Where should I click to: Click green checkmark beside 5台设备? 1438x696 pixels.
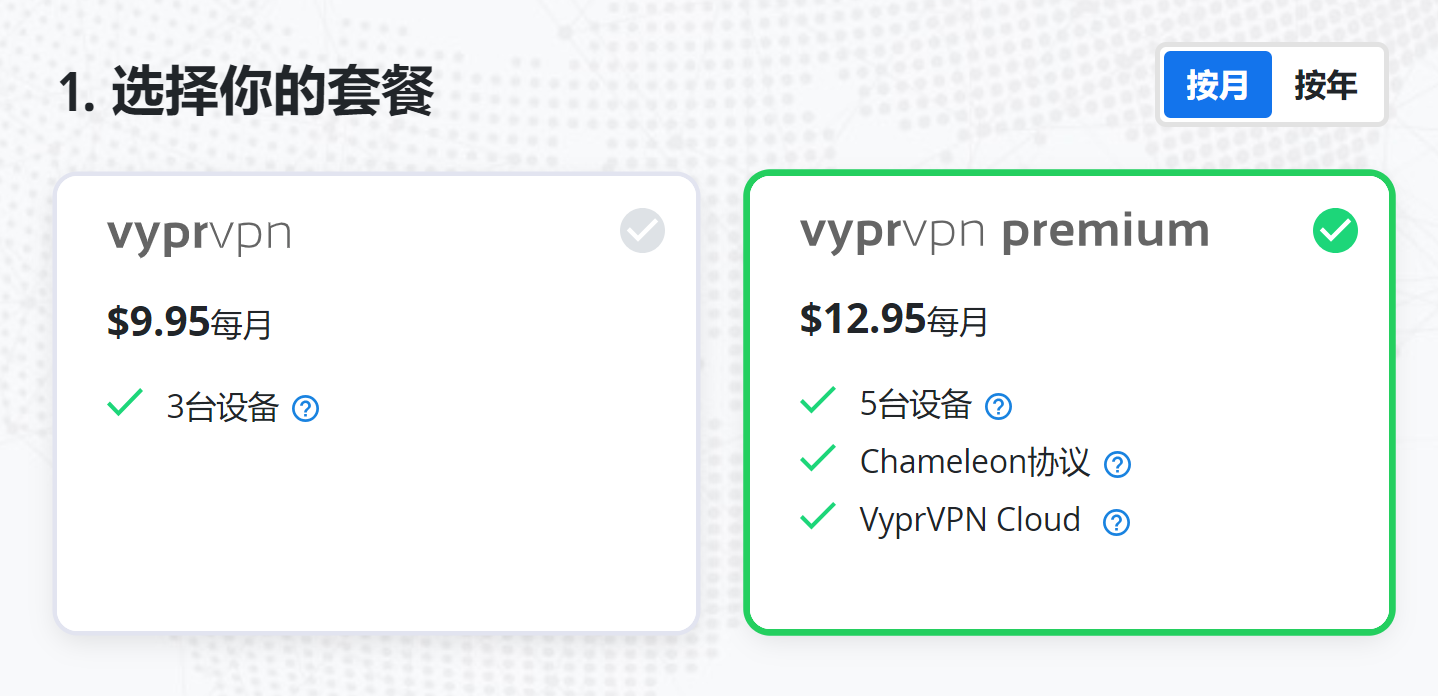[x=817, y=400]
